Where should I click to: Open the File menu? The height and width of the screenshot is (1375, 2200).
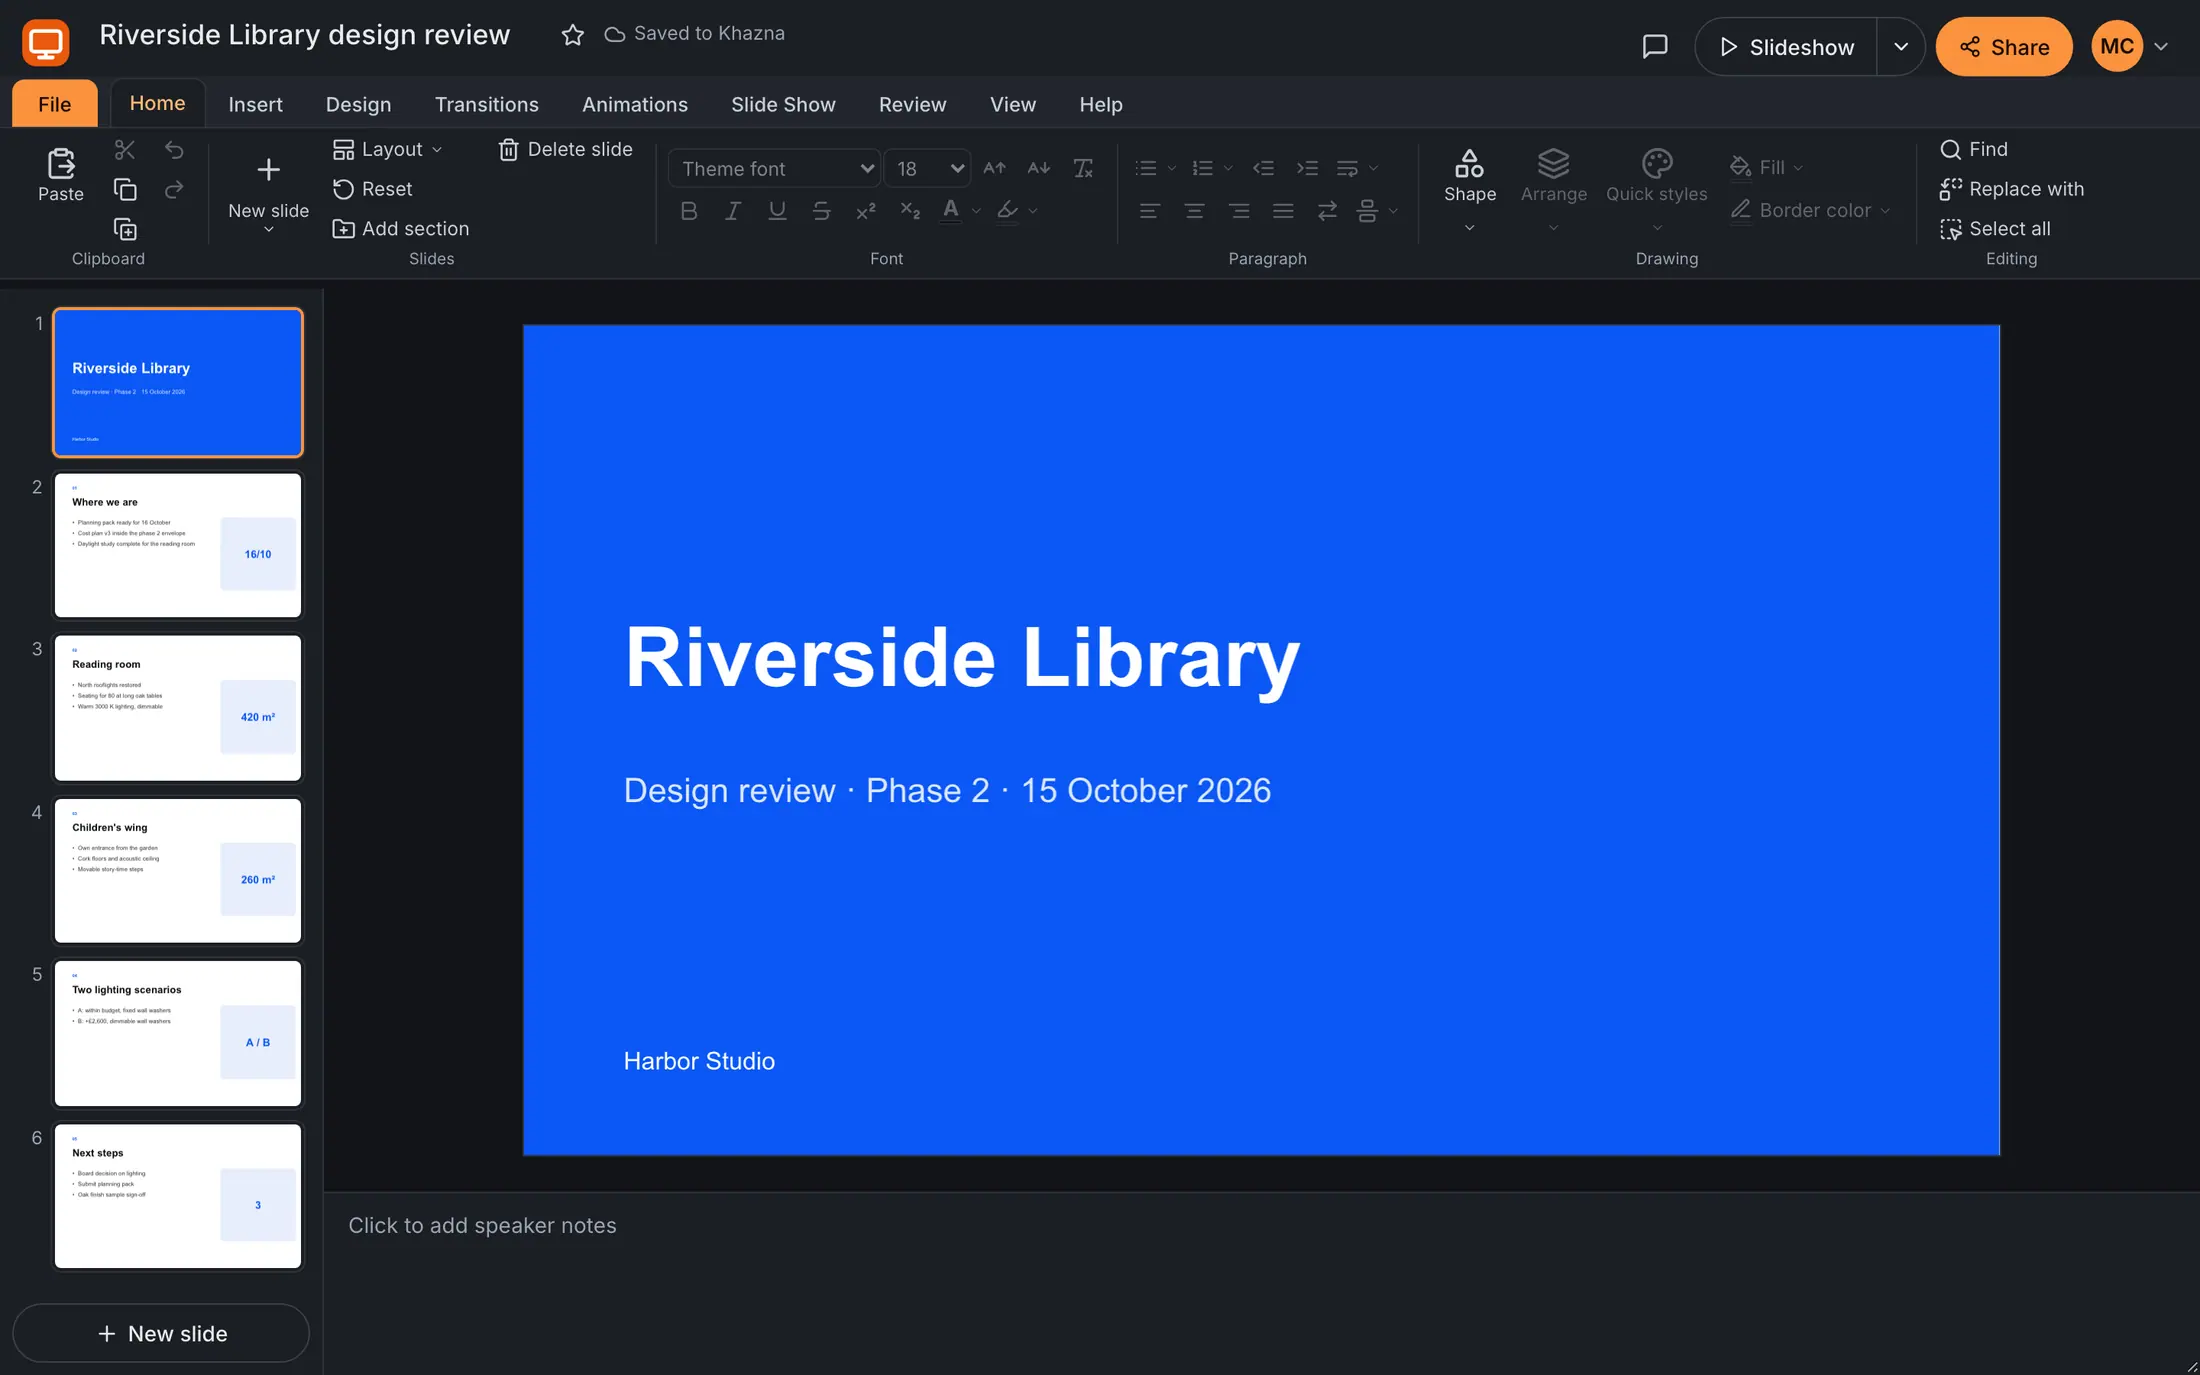tap(55, 104)
